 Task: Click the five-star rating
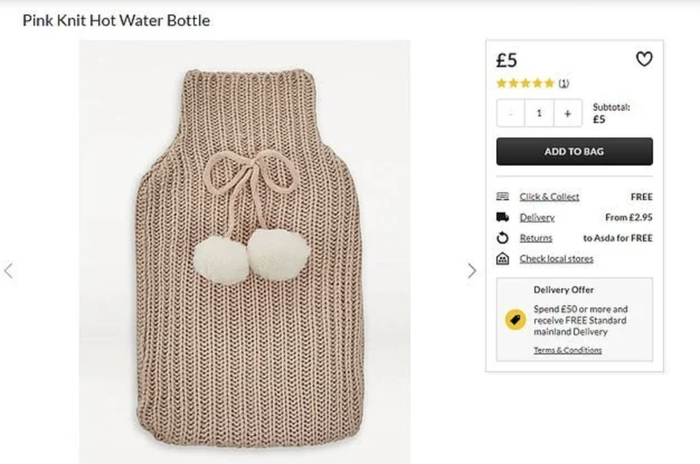525,83
